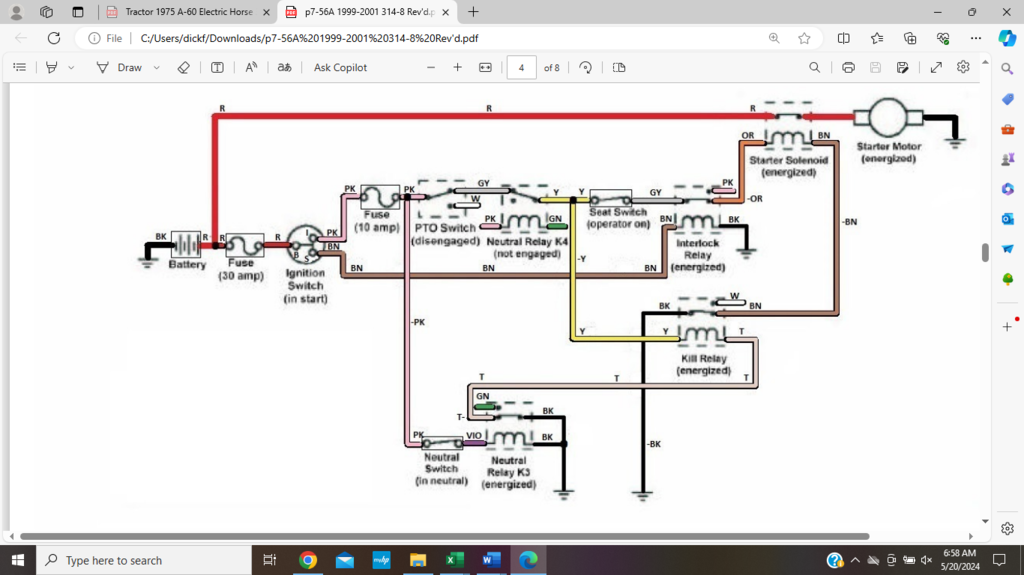
Task: Click the Fit to width icon
Action: 485,67
